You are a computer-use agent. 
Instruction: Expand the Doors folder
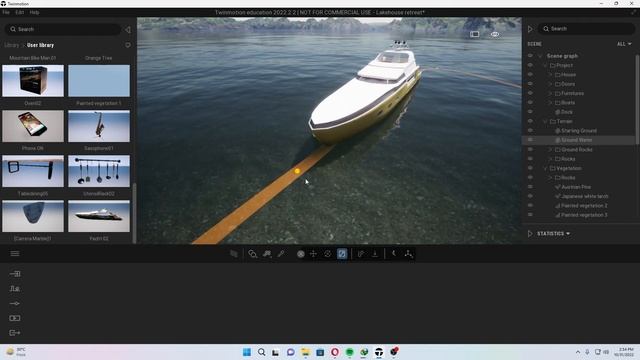click(x=550, y=84)
